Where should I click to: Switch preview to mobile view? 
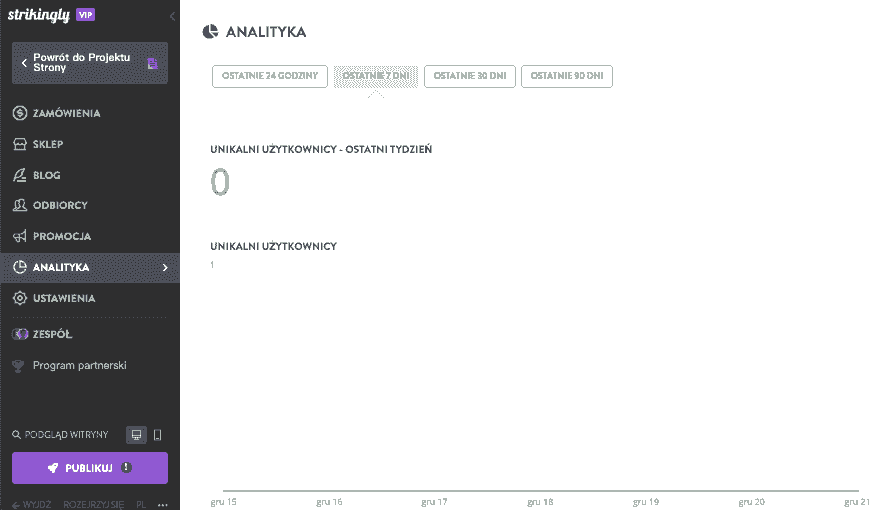pyautogui.click(x=158, y=435)
